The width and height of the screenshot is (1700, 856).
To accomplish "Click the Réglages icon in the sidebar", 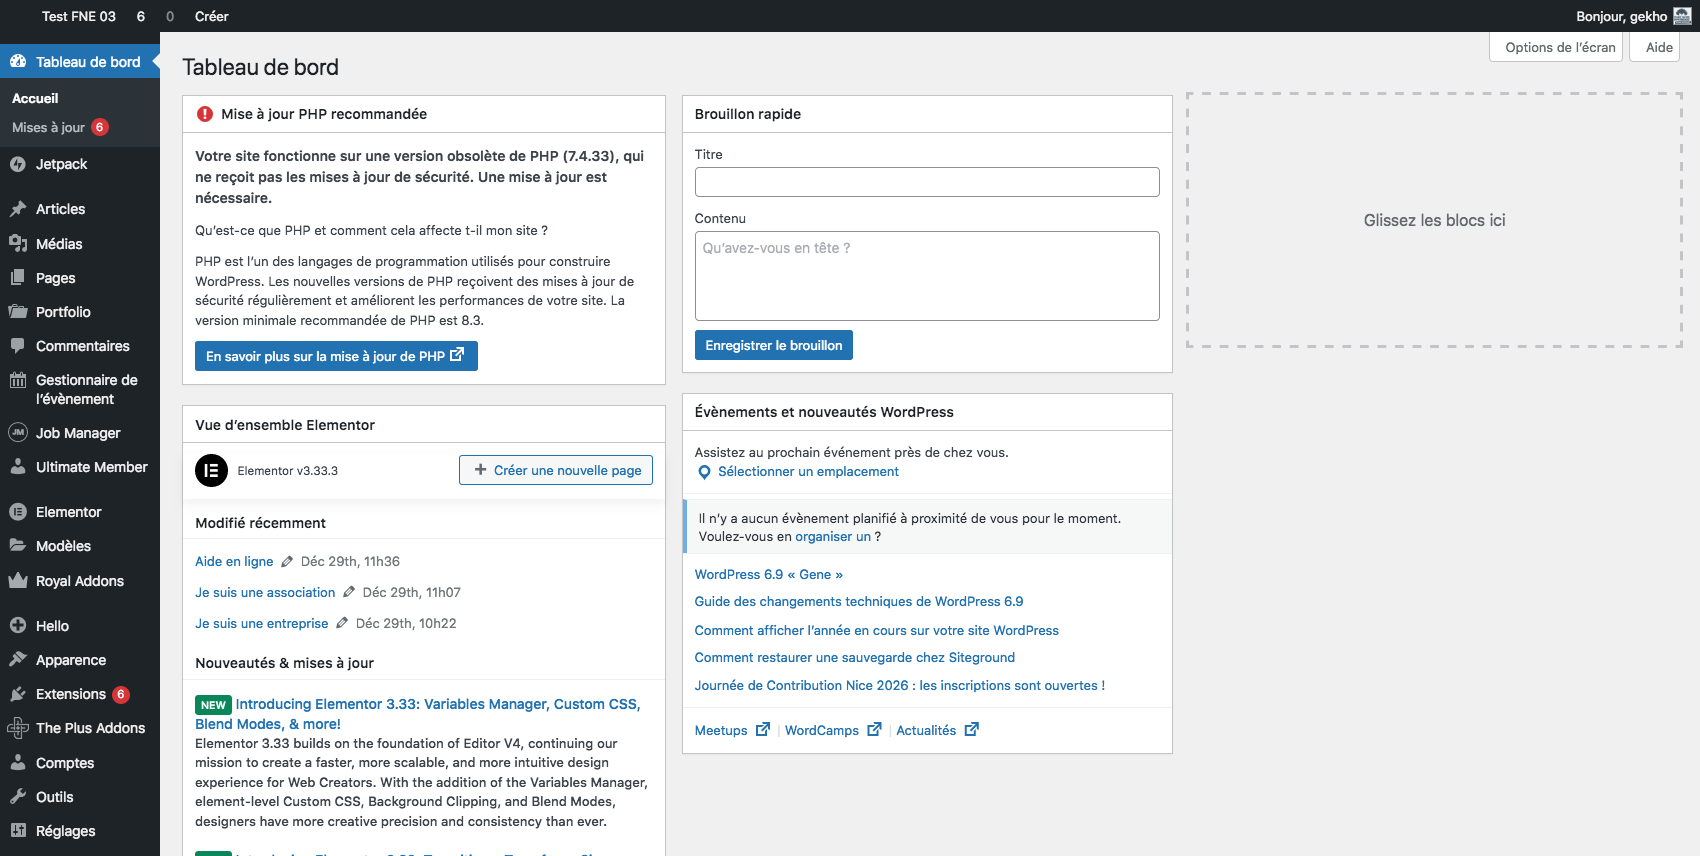I will (17, 831).
